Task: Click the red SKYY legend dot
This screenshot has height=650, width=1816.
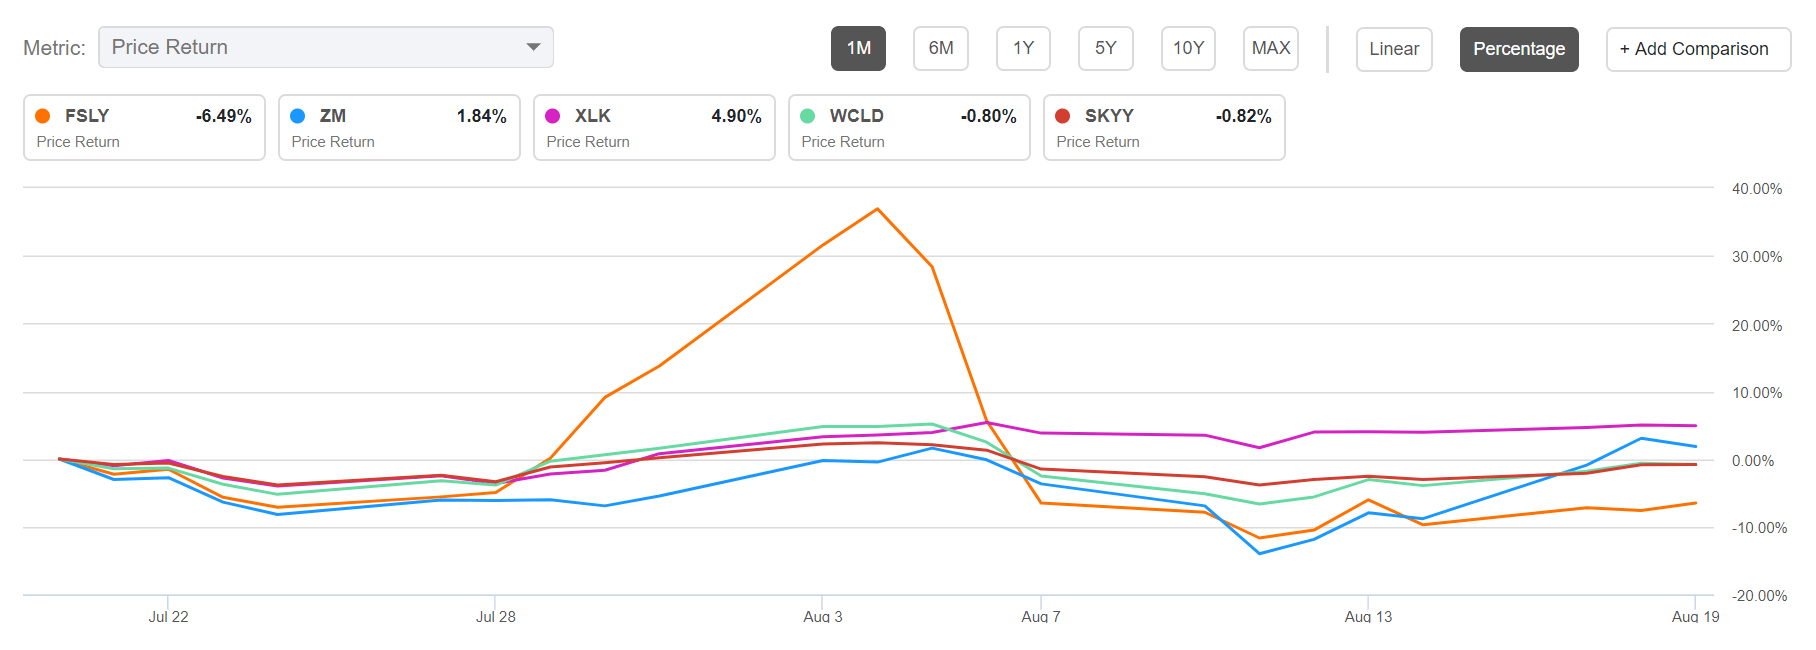Action: pos(1062,116)
